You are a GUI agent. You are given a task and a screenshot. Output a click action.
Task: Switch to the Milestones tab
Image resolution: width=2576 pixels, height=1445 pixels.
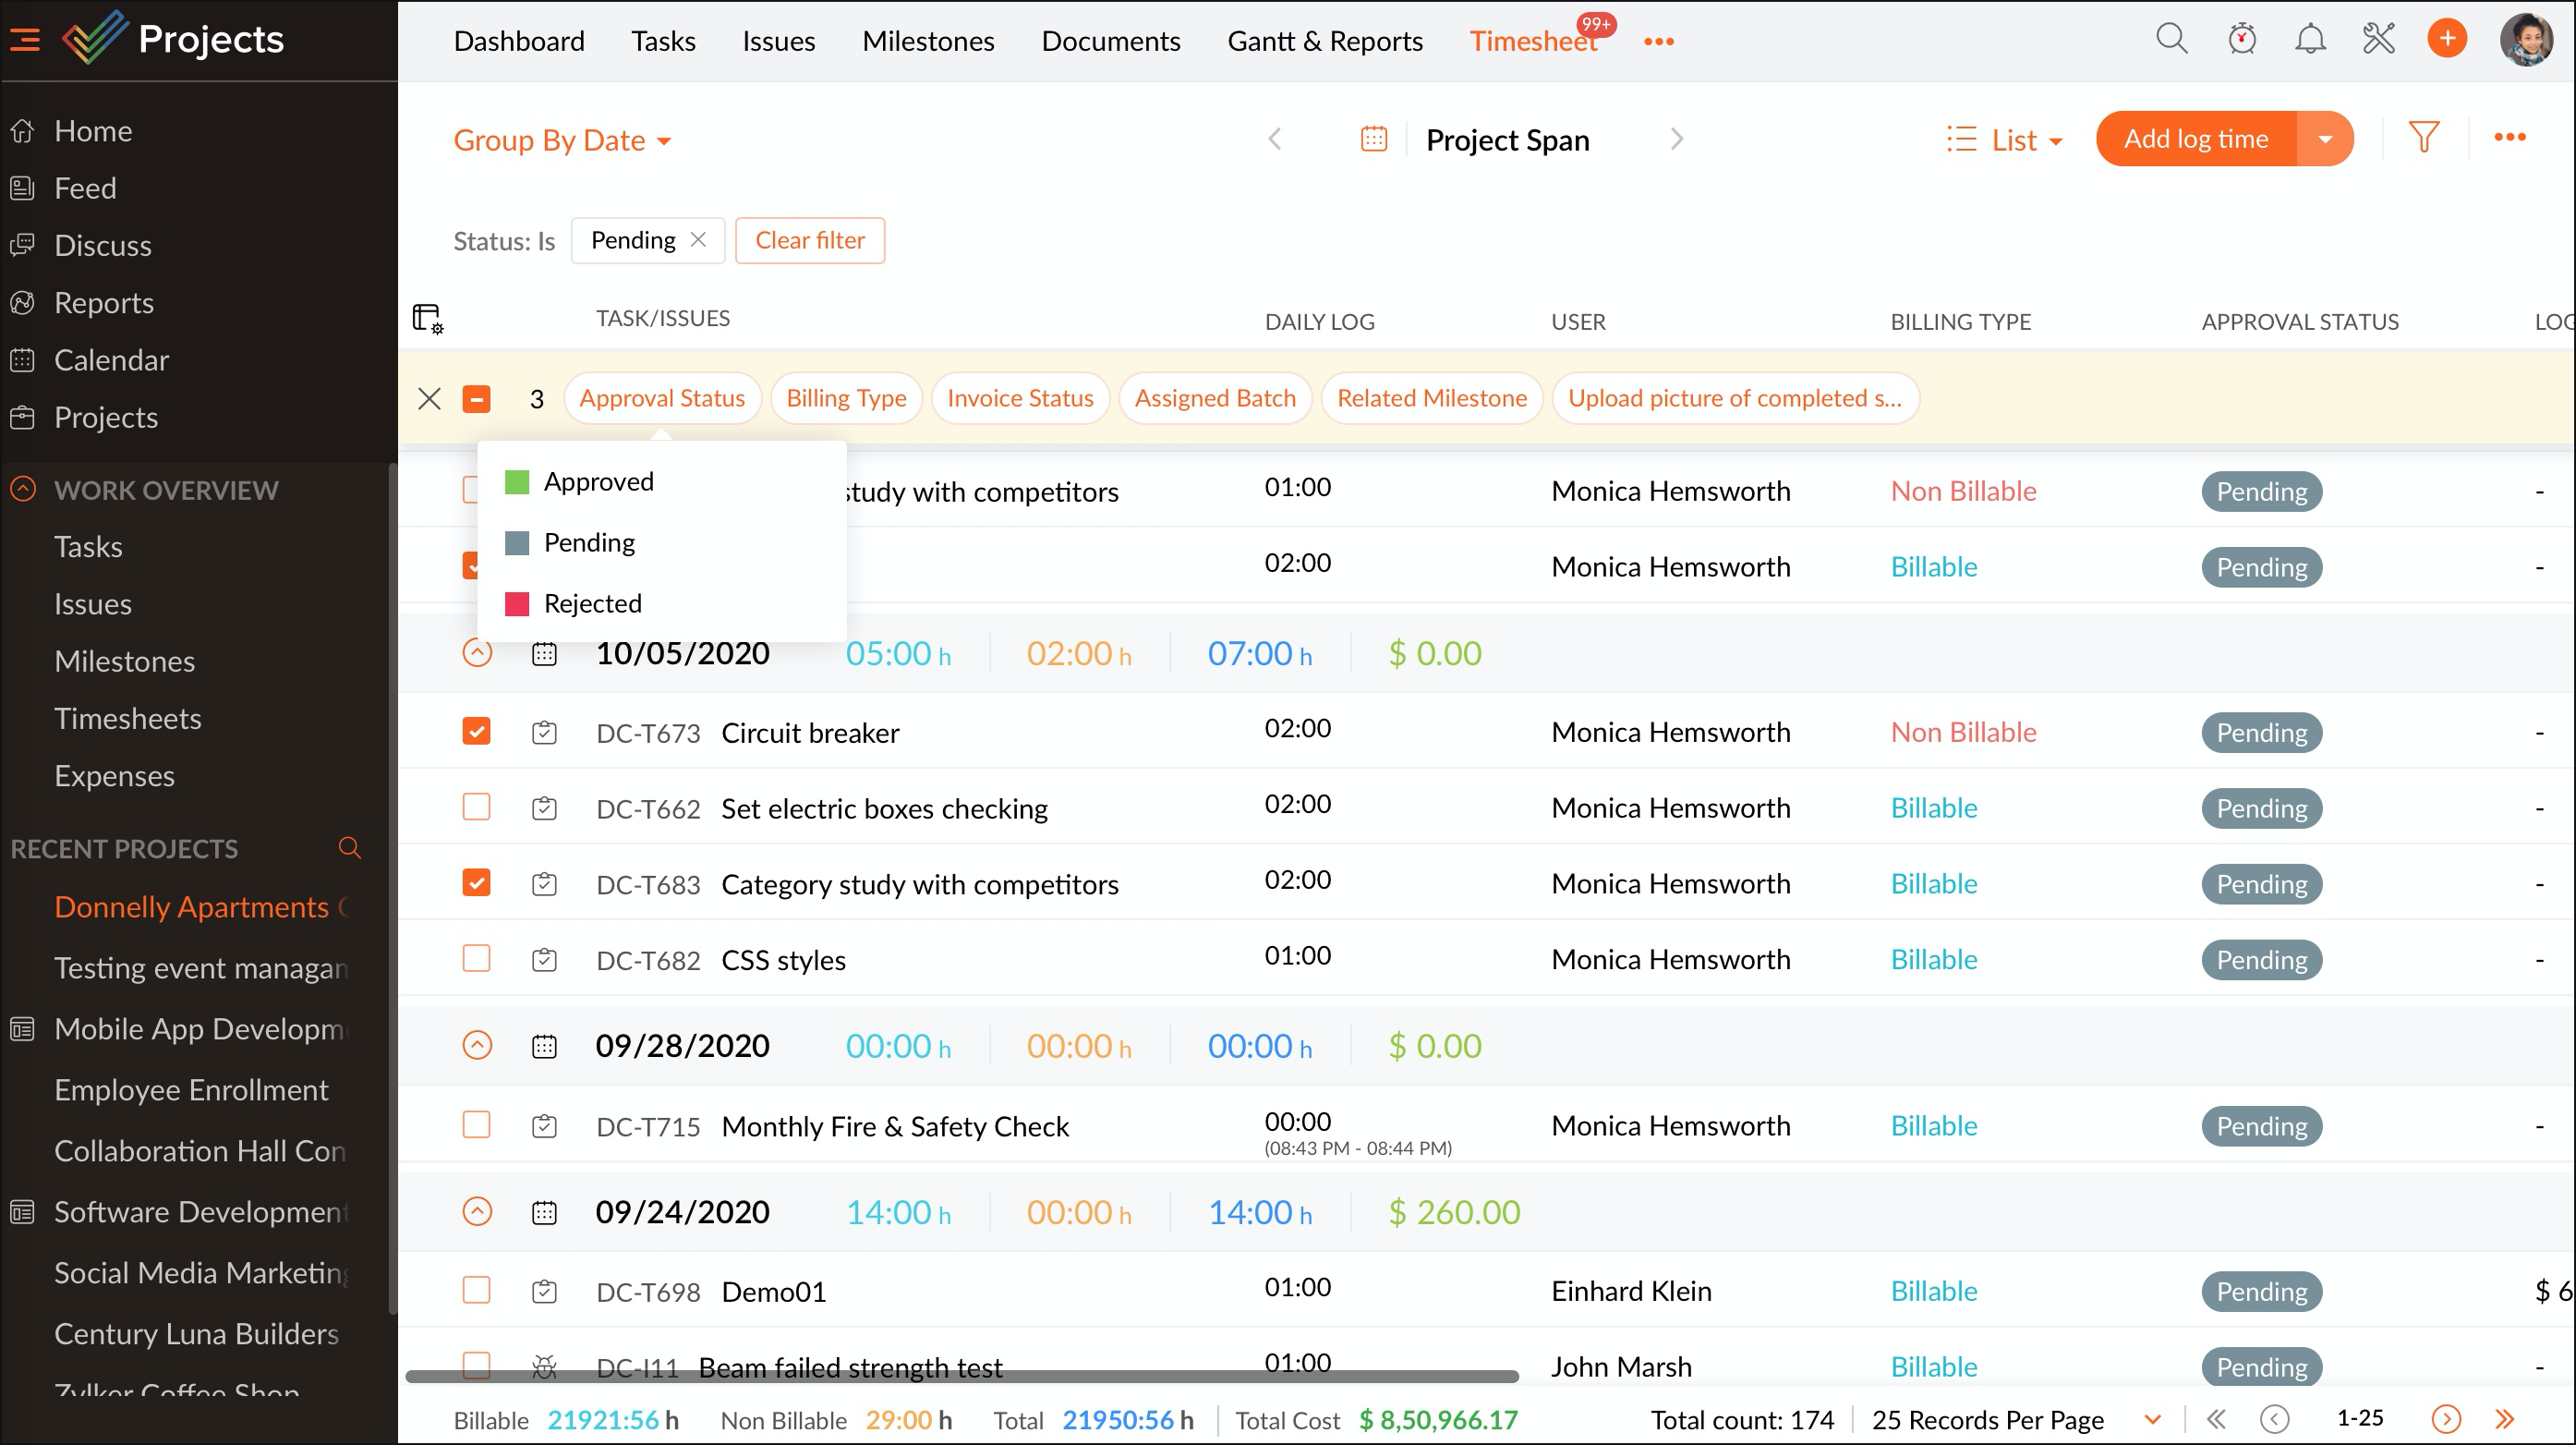(927, 41)
